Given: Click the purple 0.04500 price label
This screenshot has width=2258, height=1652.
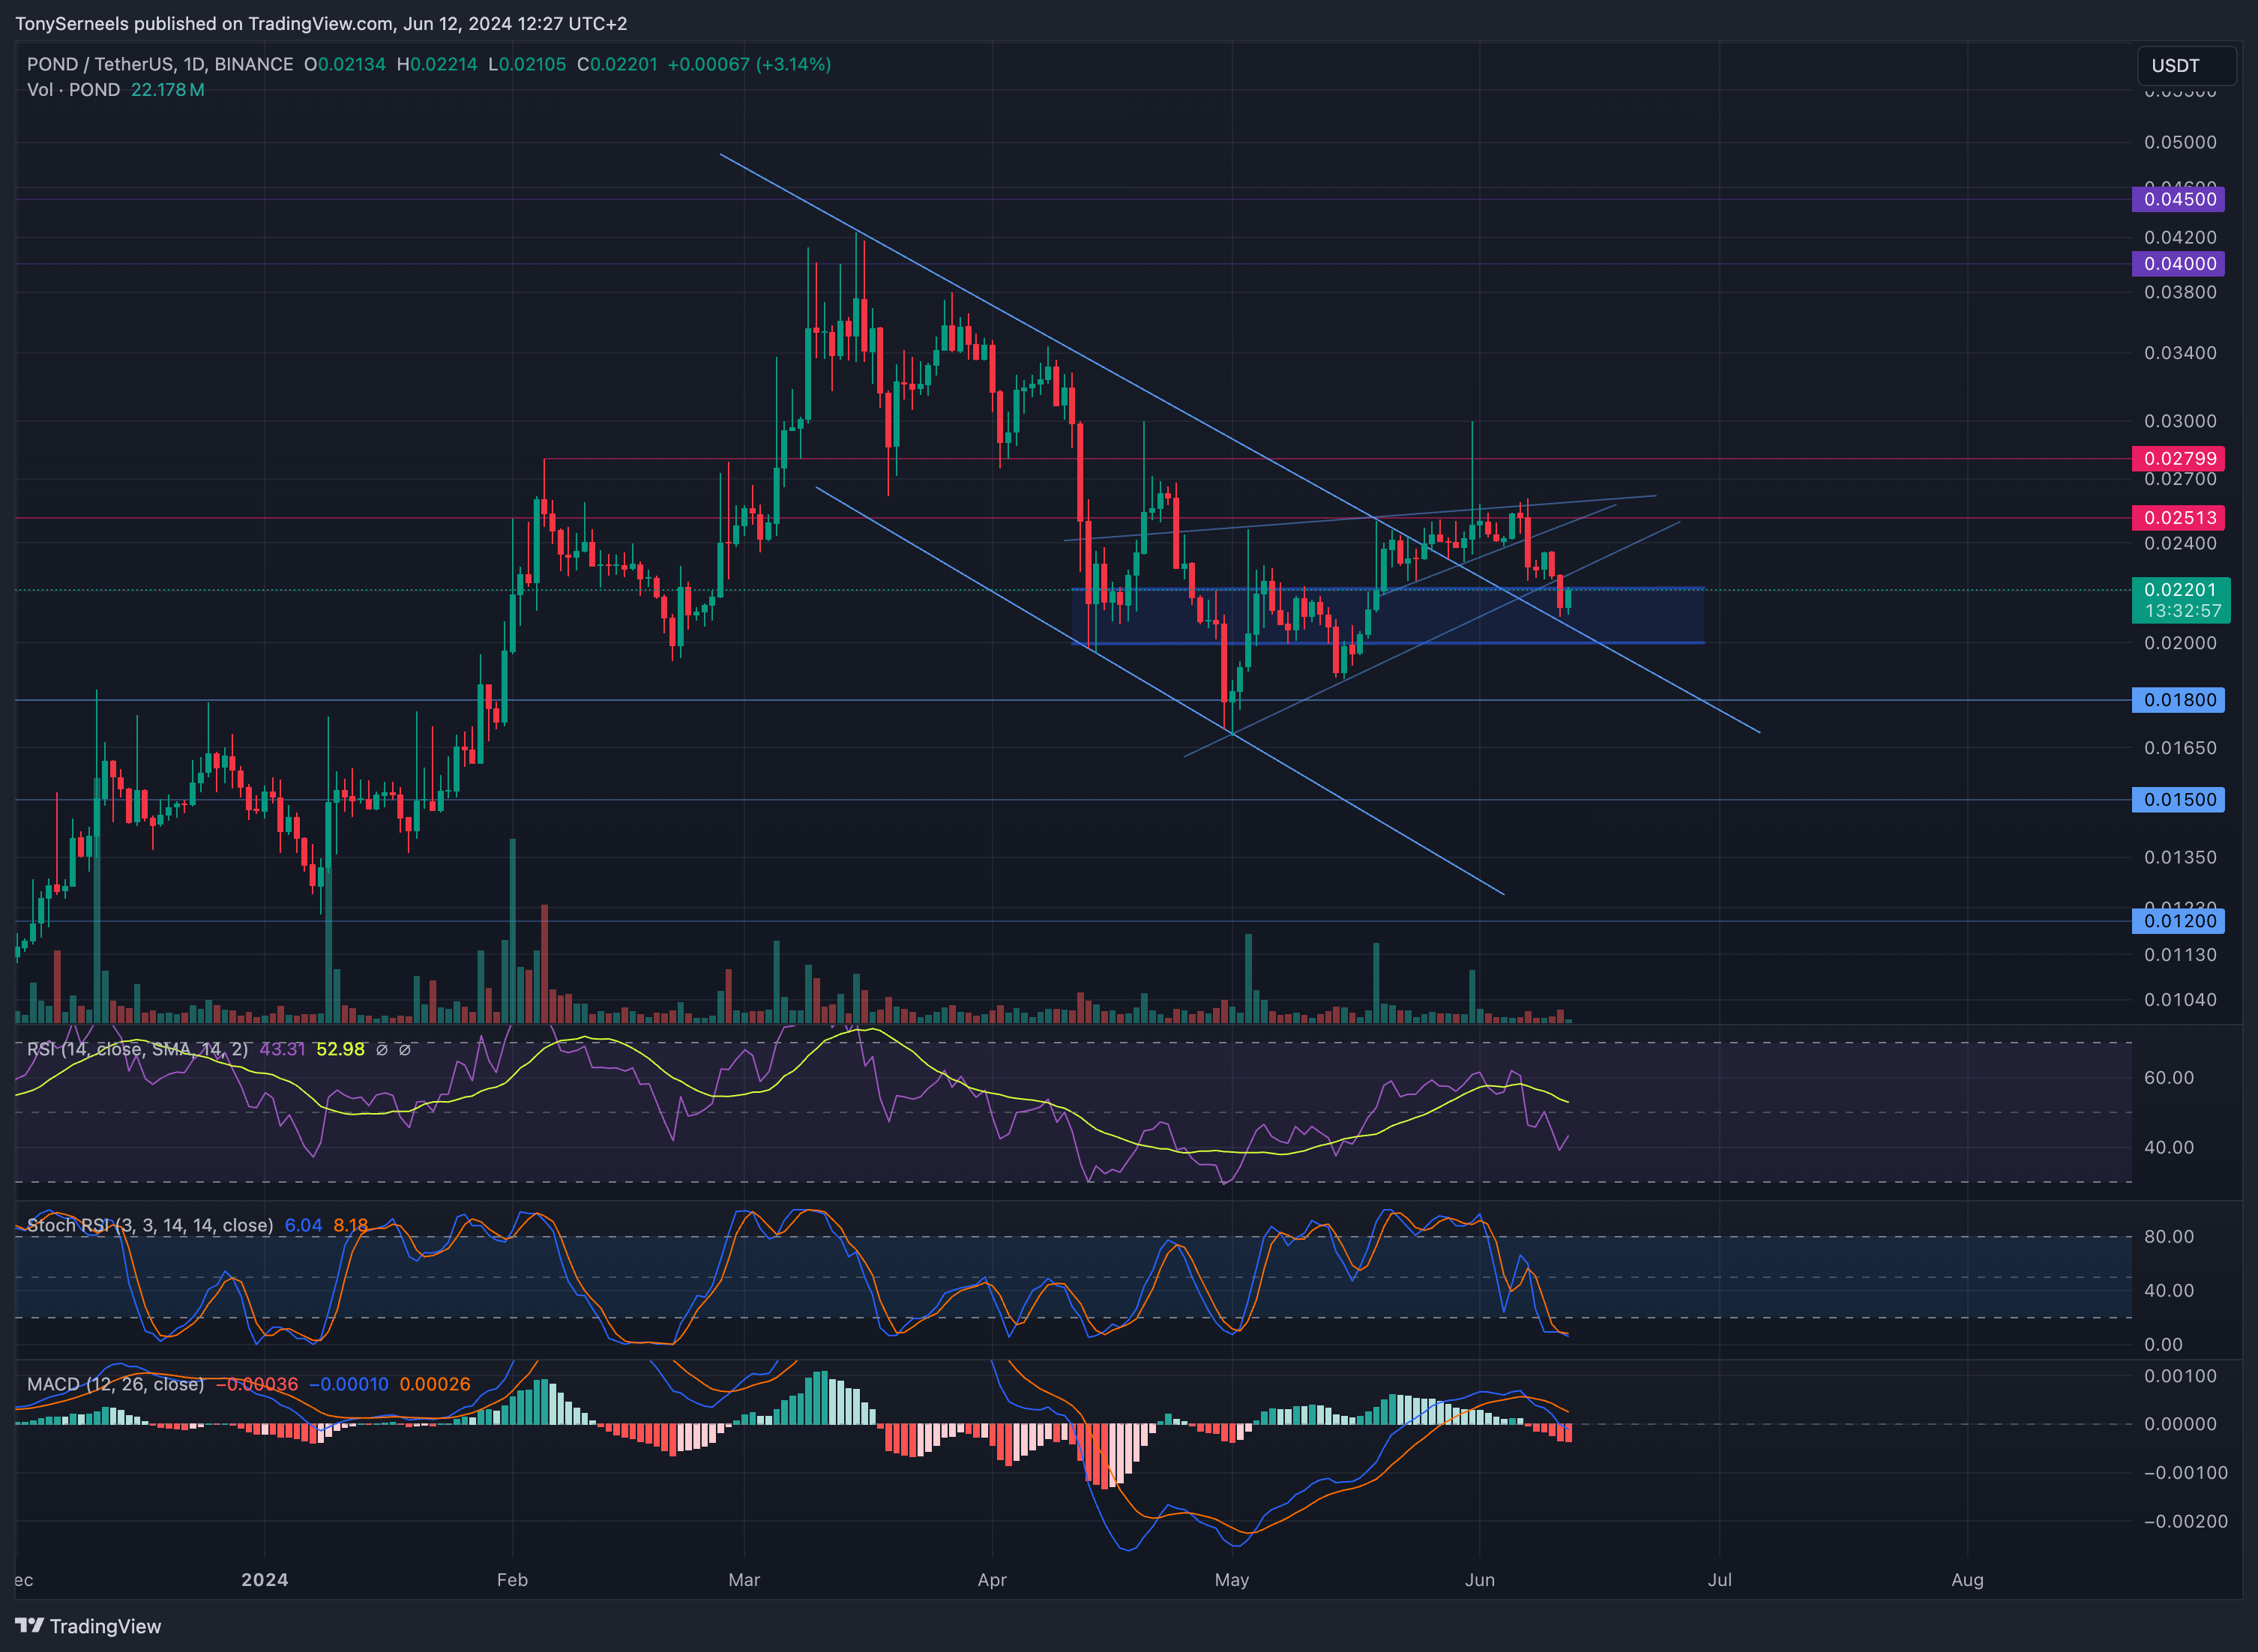Looking at the screenshot, I should coord(2179,199).
